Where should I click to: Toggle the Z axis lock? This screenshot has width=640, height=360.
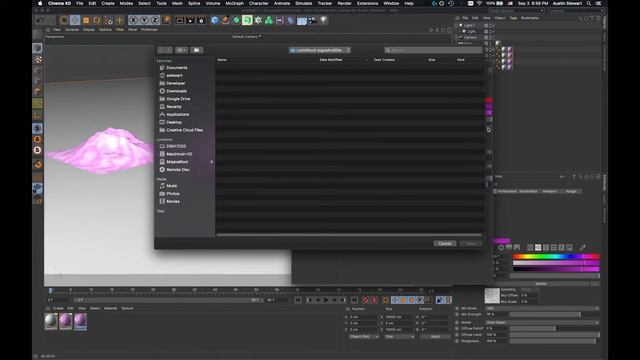coord(155,20)
